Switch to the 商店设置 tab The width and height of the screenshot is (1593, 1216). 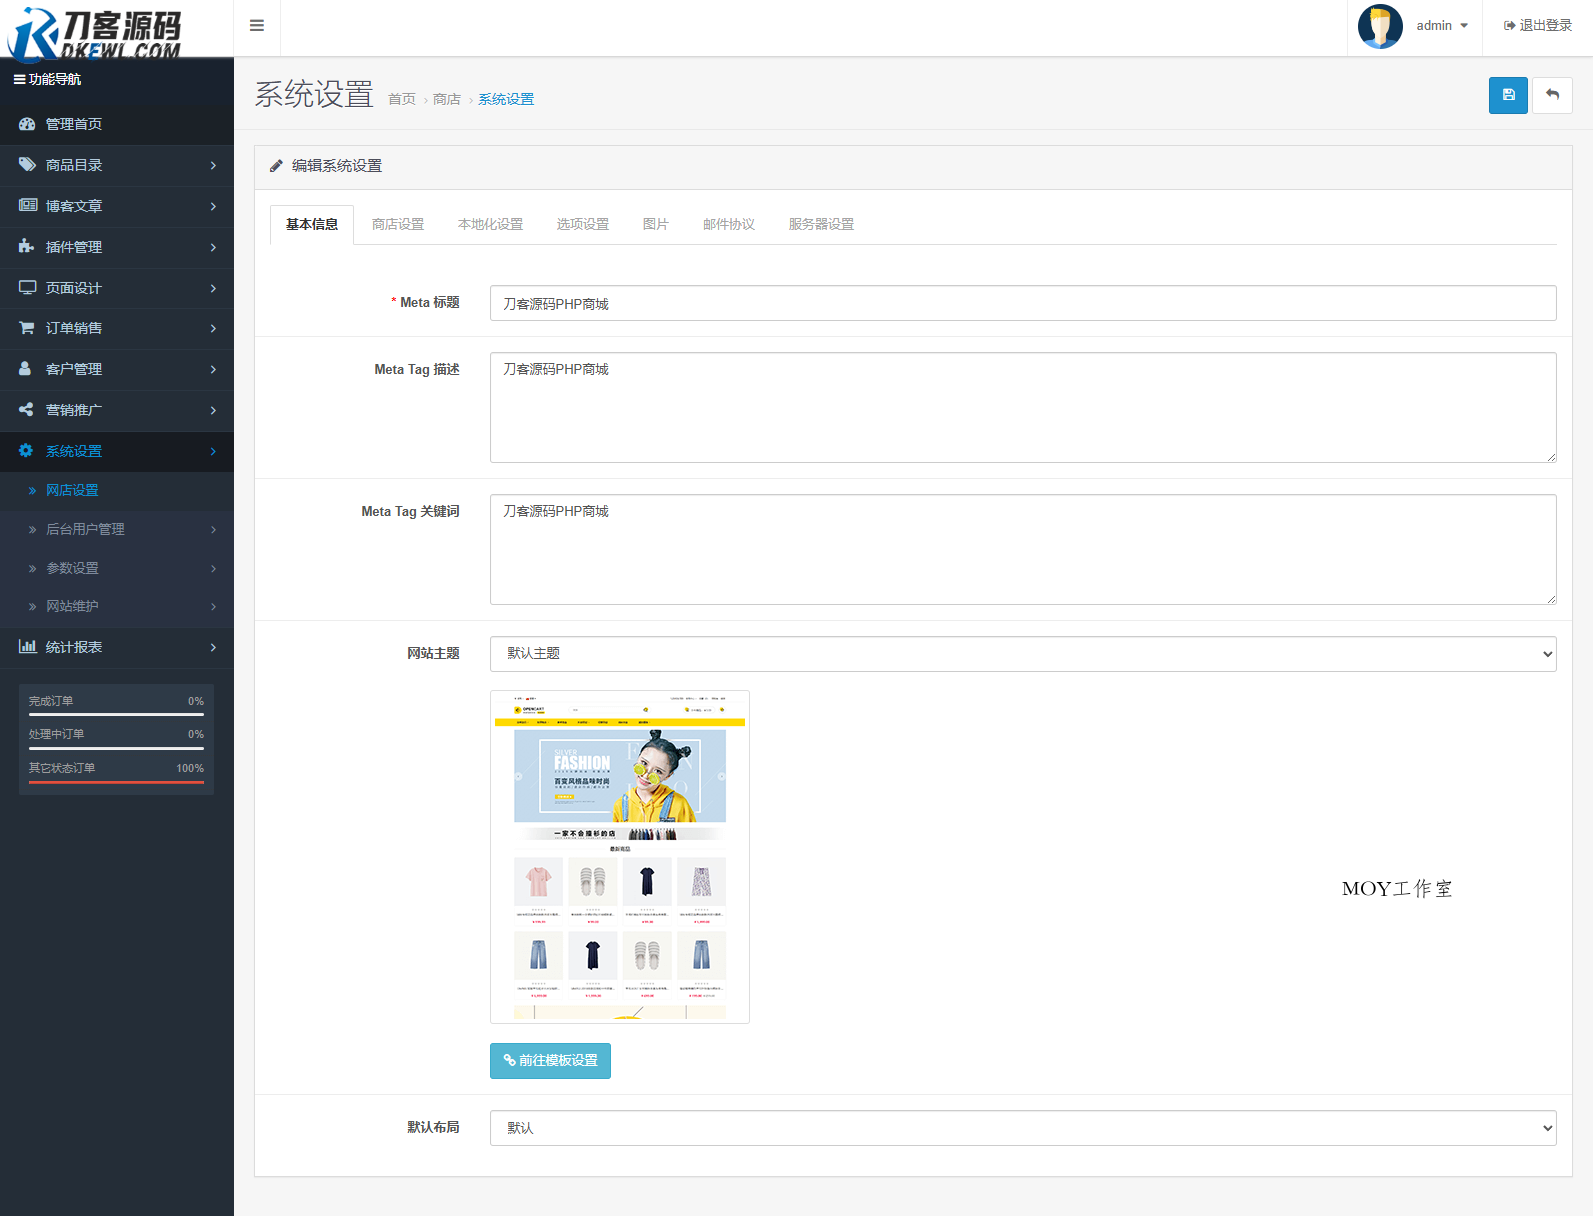click(x=398, y=224)
